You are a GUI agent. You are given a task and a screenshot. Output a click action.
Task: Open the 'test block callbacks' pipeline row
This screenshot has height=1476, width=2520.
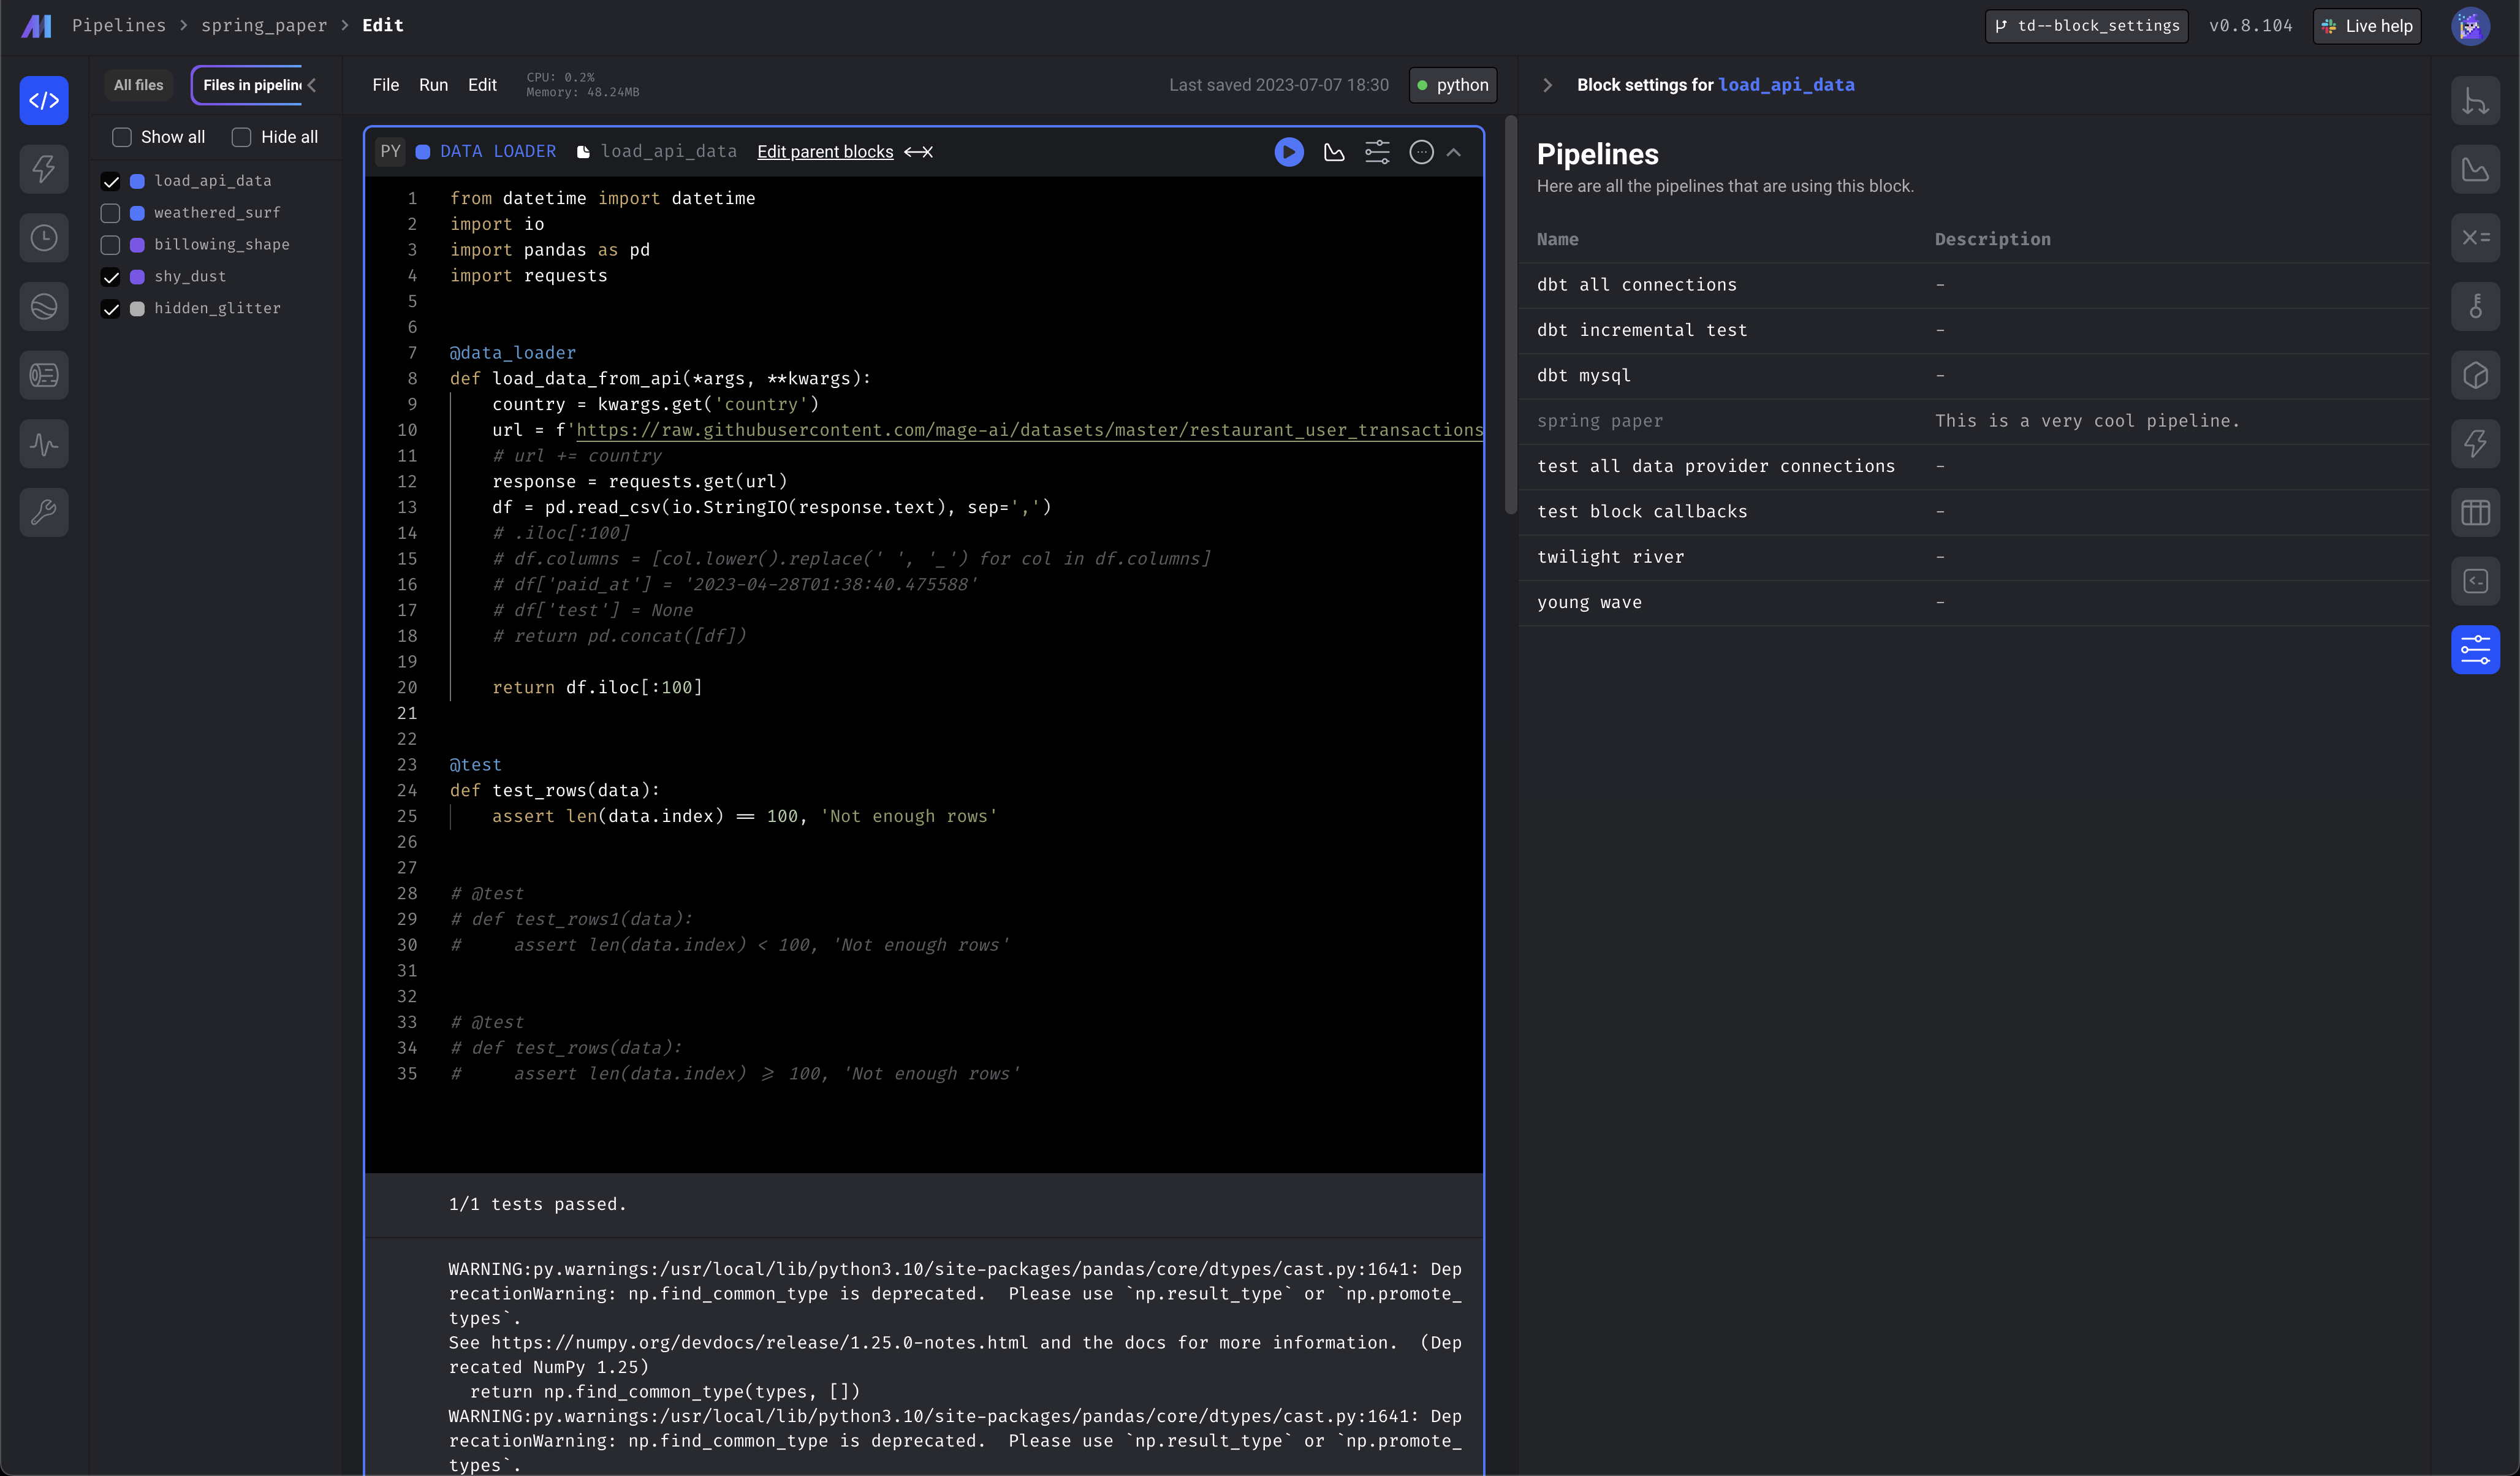click(x=1973, y=512)
